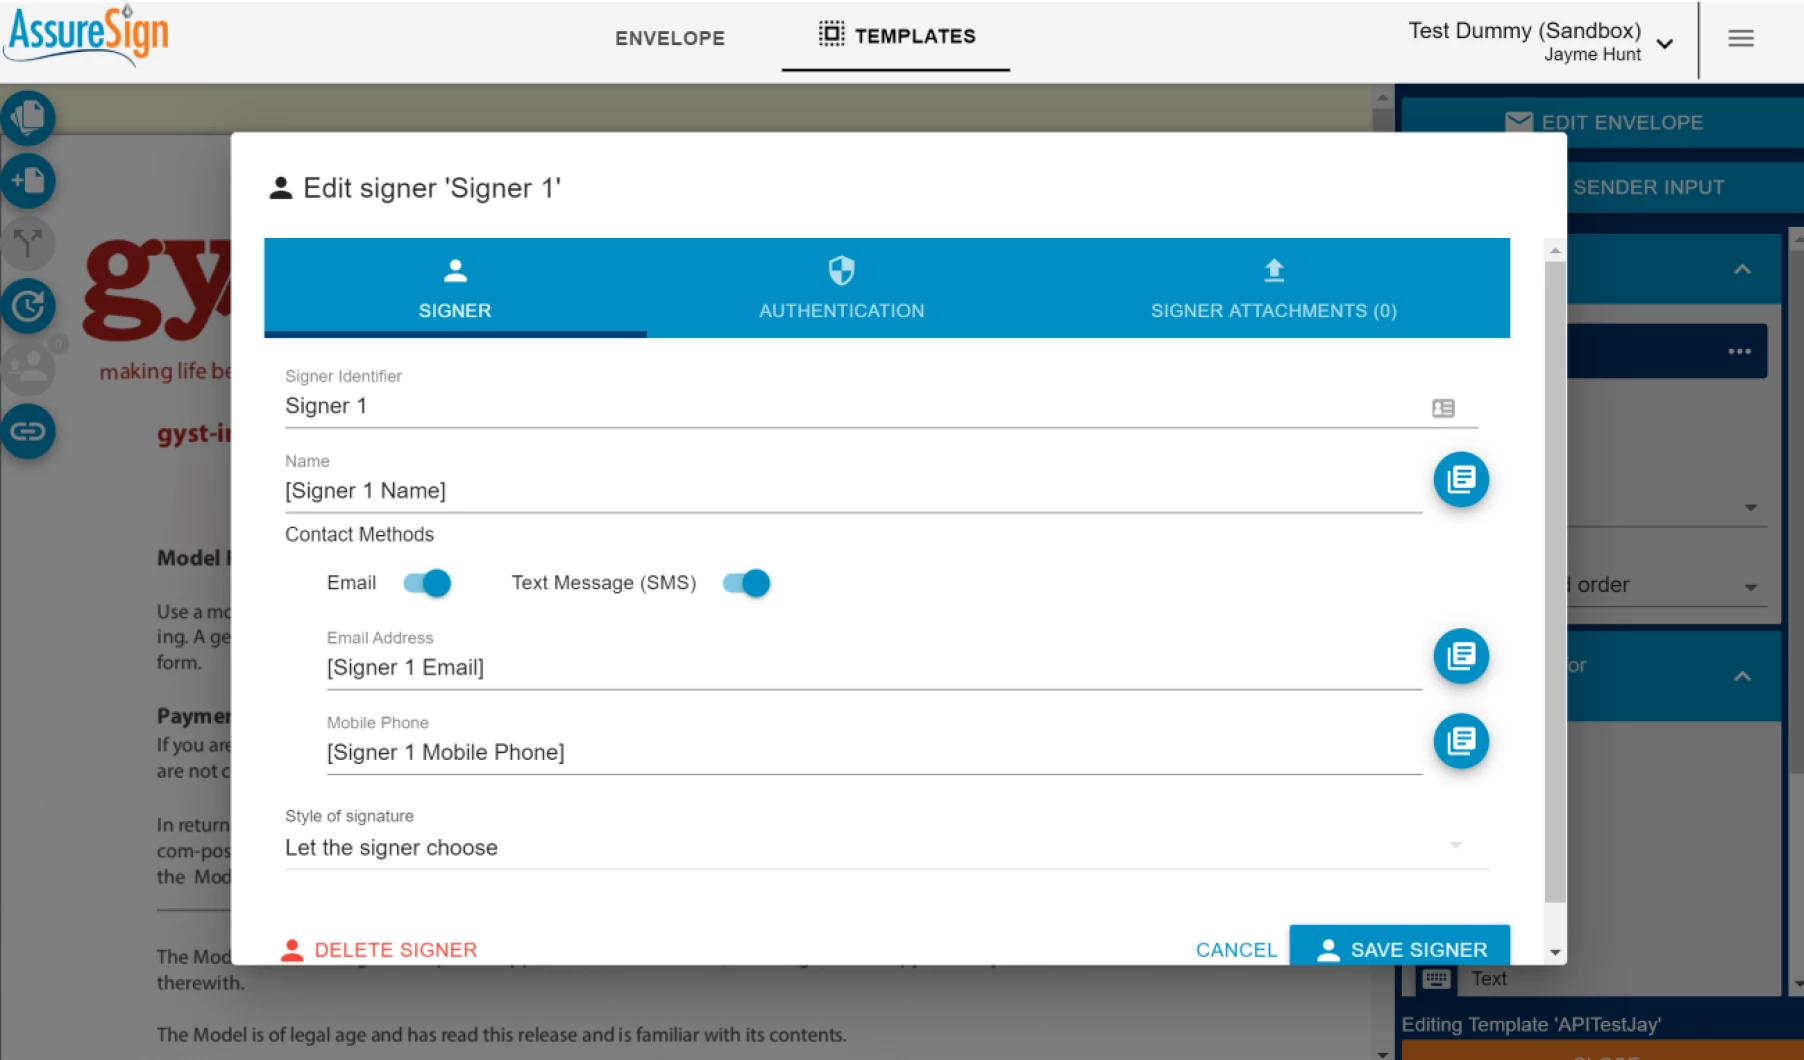Switch to the AUTHENTICATION tab
Viewport: 1804px width, 1060px height.
click(x=842, y=288)
